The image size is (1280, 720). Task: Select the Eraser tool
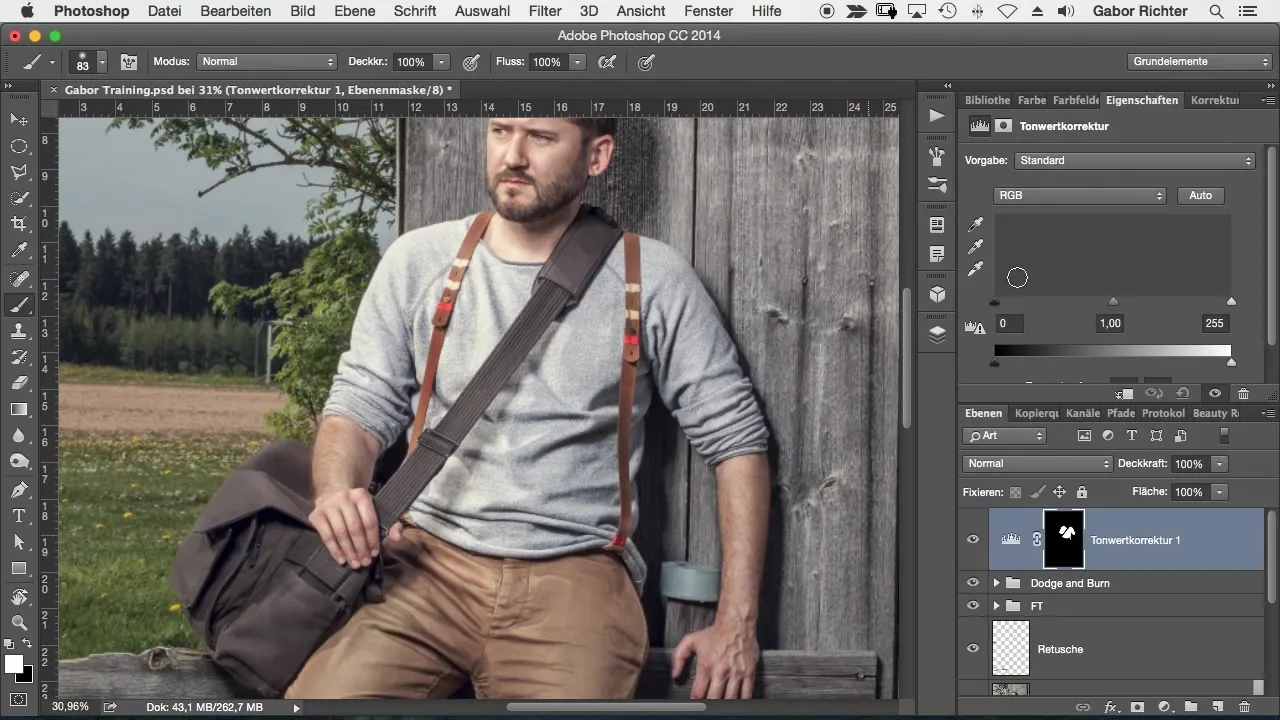point(19,383)
